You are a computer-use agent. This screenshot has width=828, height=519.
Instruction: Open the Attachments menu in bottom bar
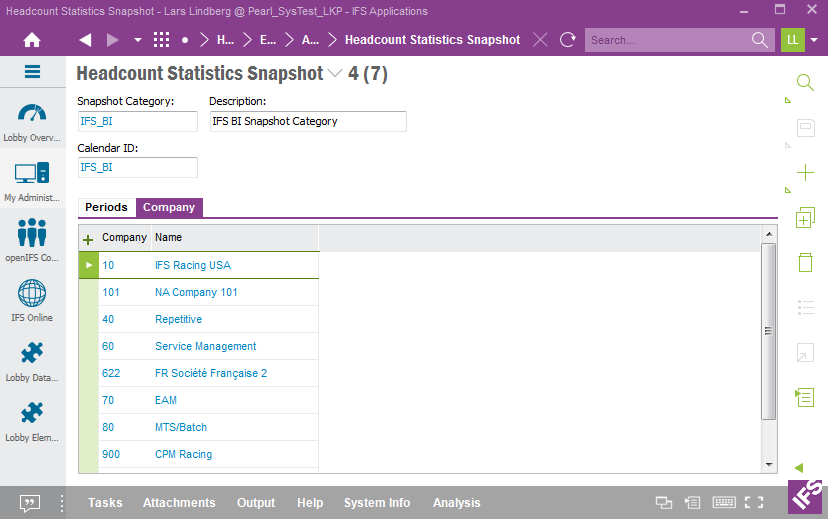(x=179, y=503)
